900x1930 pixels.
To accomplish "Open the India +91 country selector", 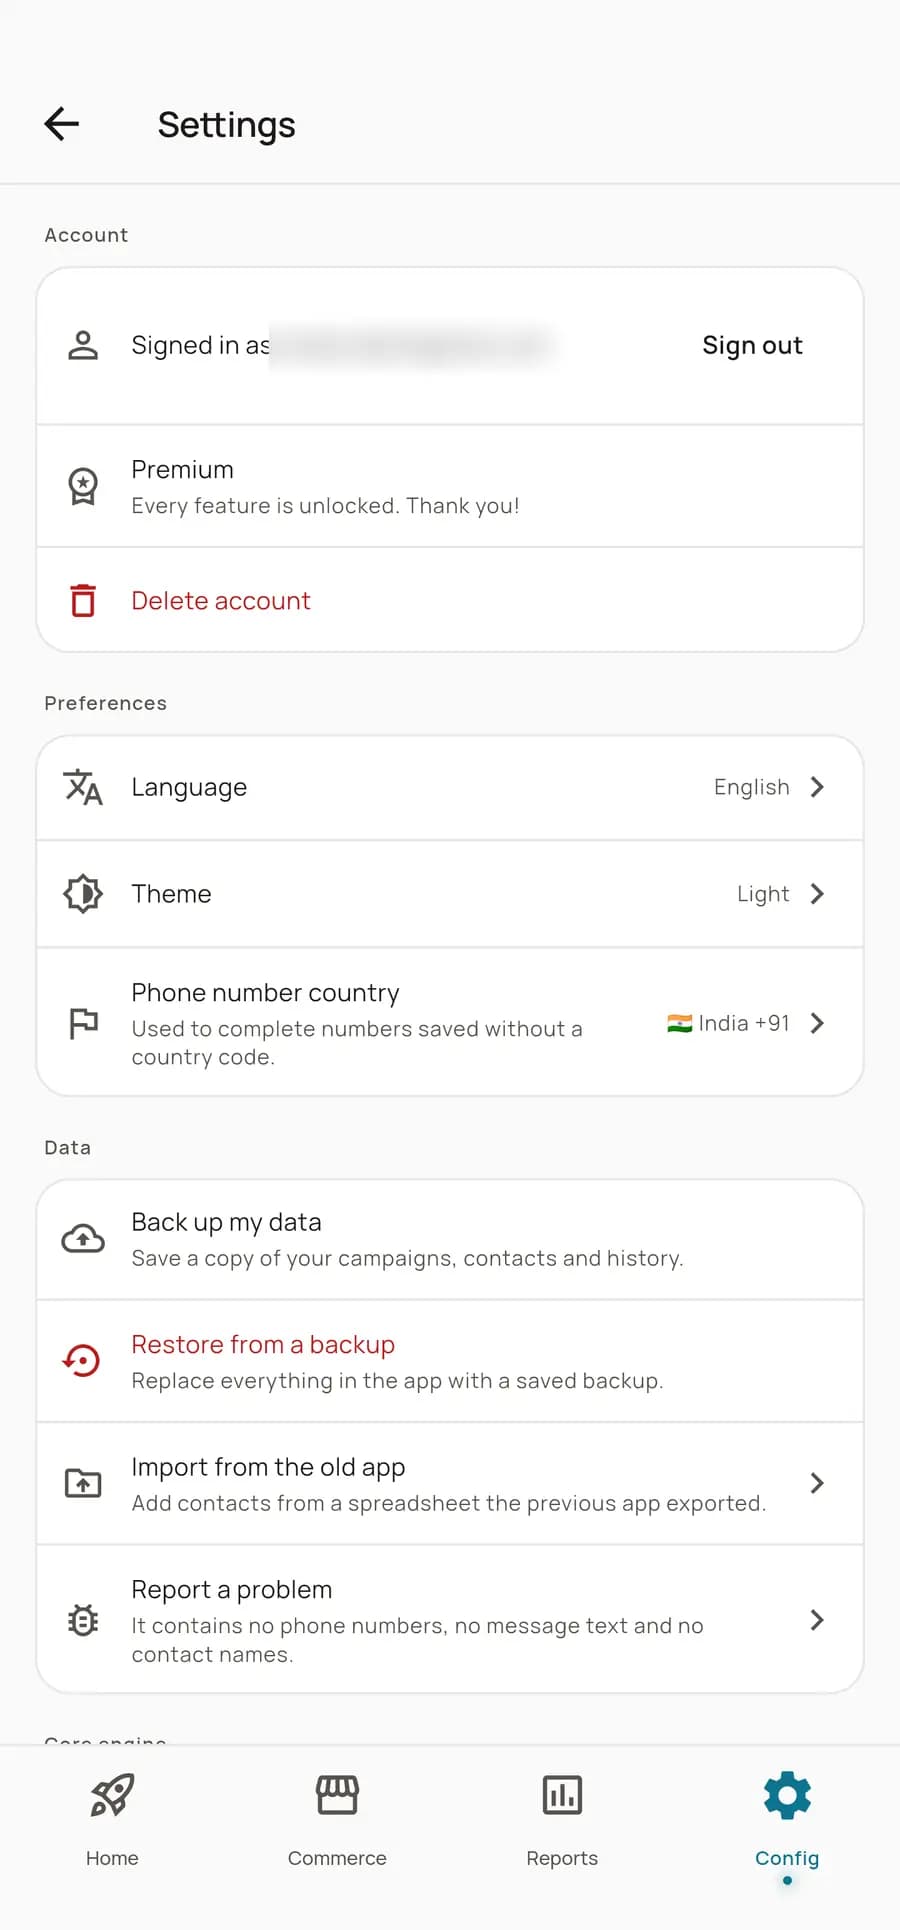I will tap(745, 1023).
